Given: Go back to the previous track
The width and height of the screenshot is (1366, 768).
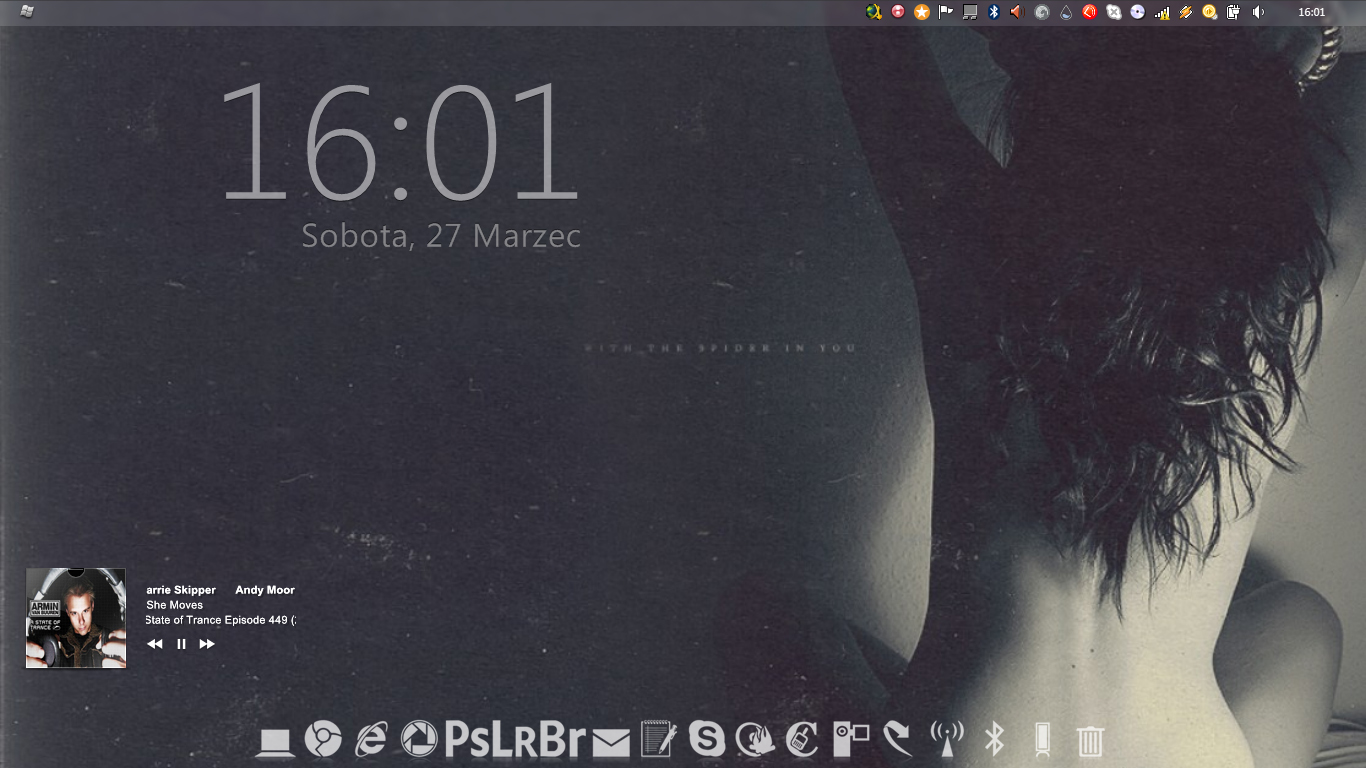Looking at the screenshot, I should pyautogui.click(x=155, y=644).
